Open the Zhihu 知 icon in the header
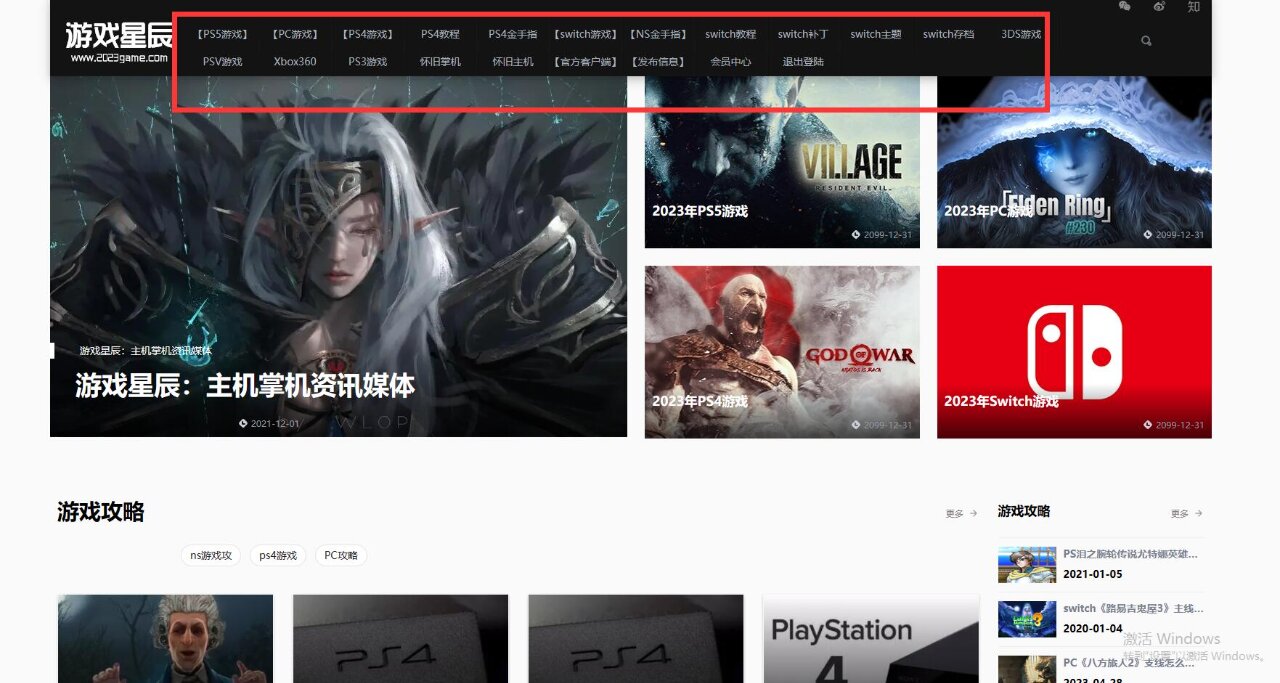 click(x=1194, y=6)
